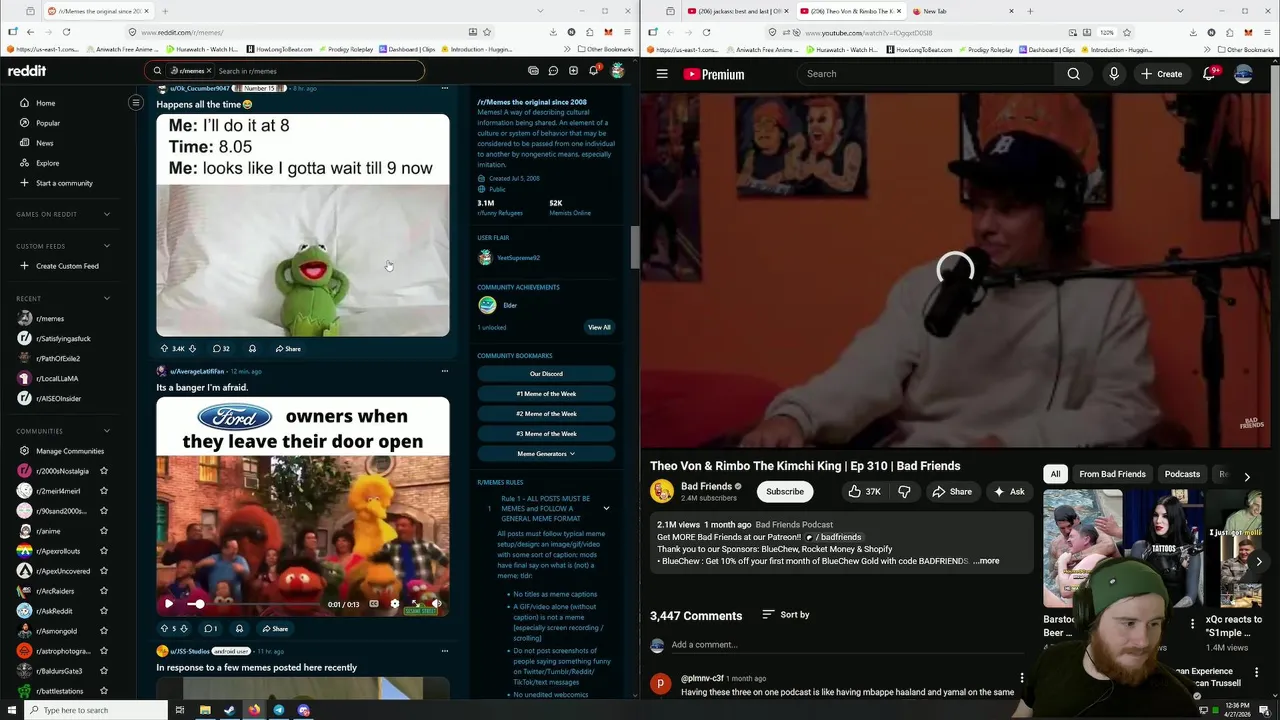Activate YouTube voice search microphone
Image resolution: width=1280 pixels, height=720 pixels.
point(1113,74)
